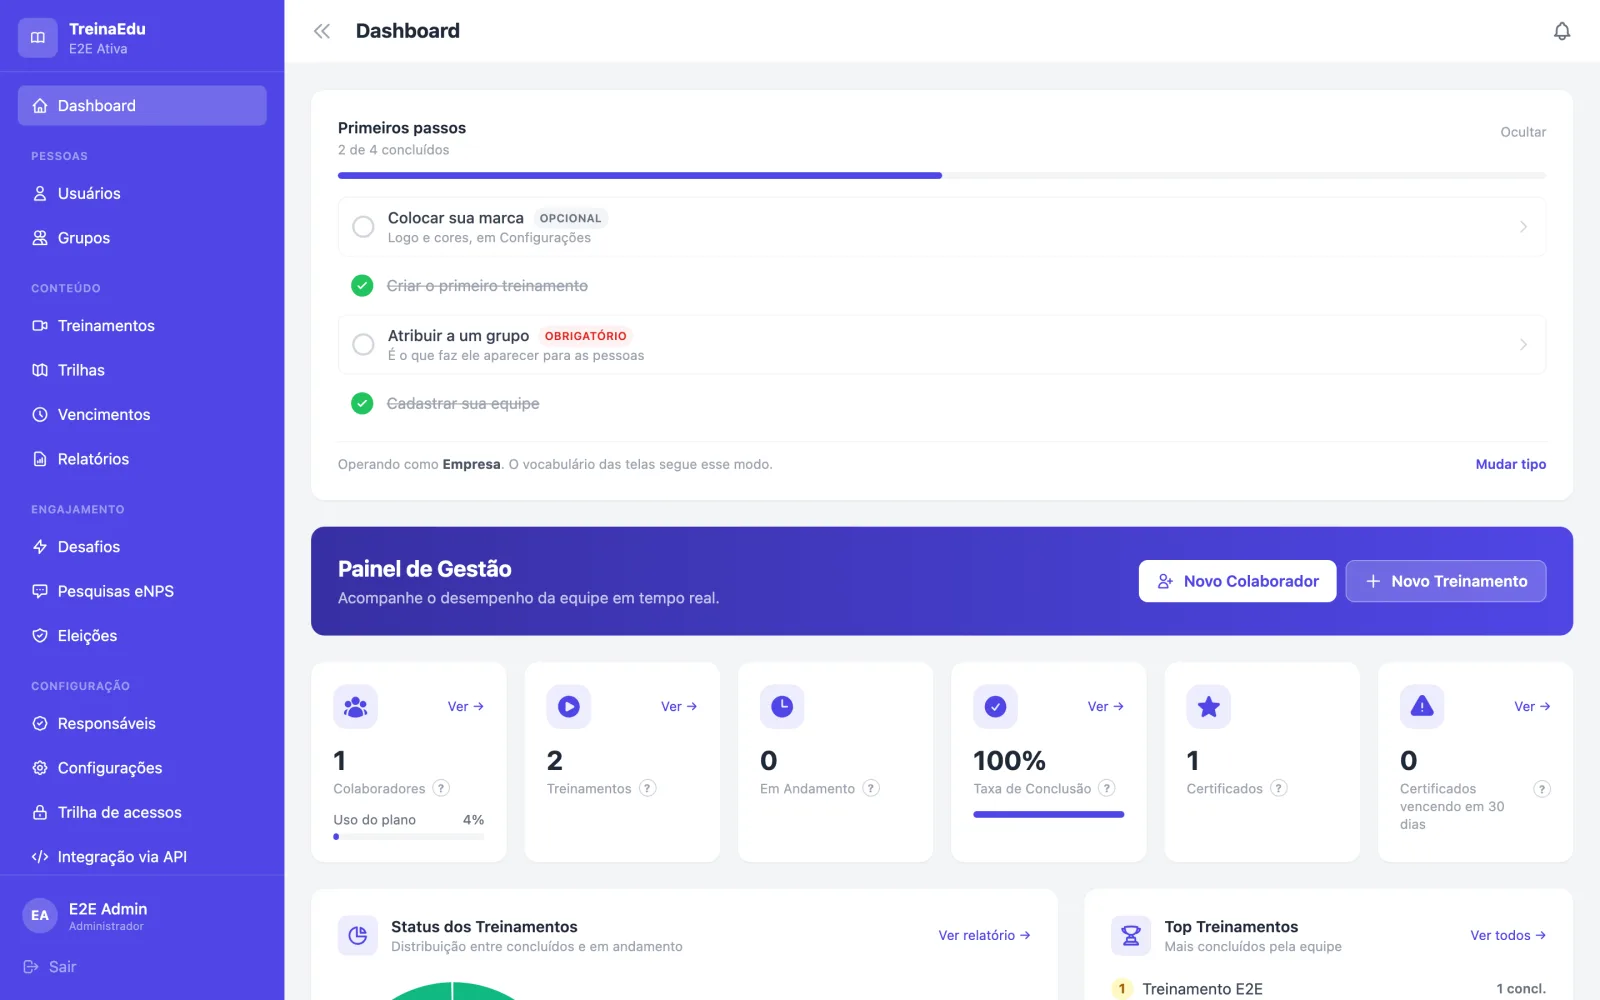Screen dimensions: 1600x1000
Task: Click the green check beside Criar o primeiro treinamento
Action: (x=362, y=286)
